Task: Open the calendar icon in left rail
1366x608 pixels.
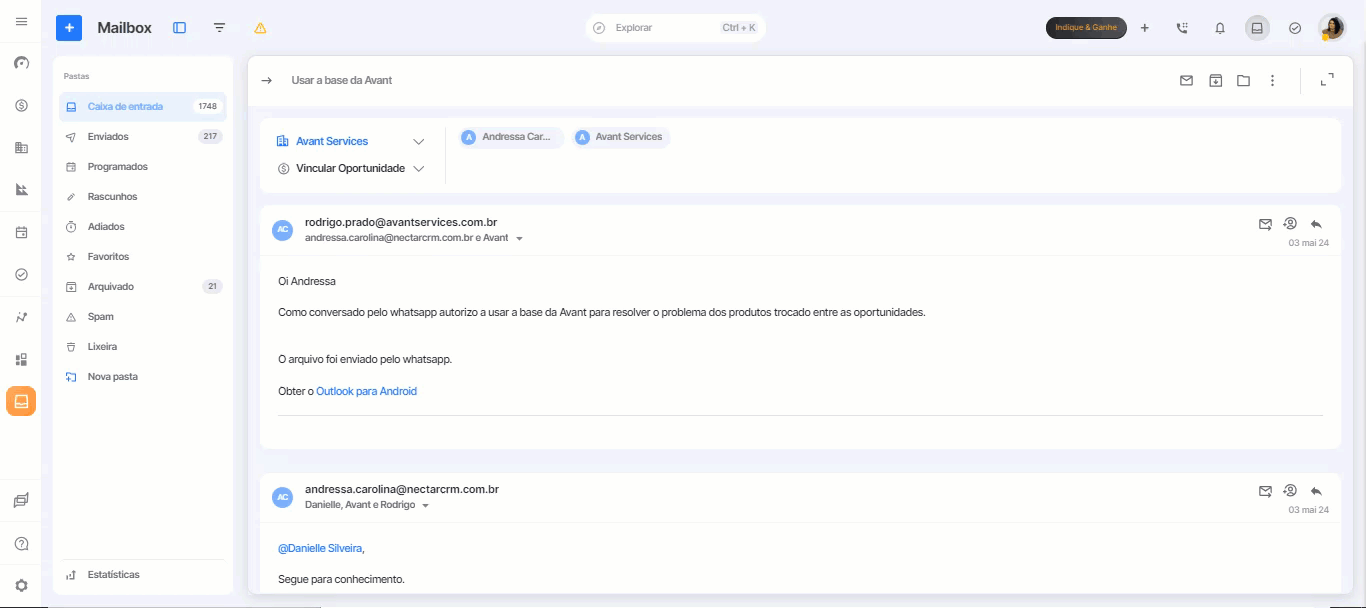Action: pos(21,232)
